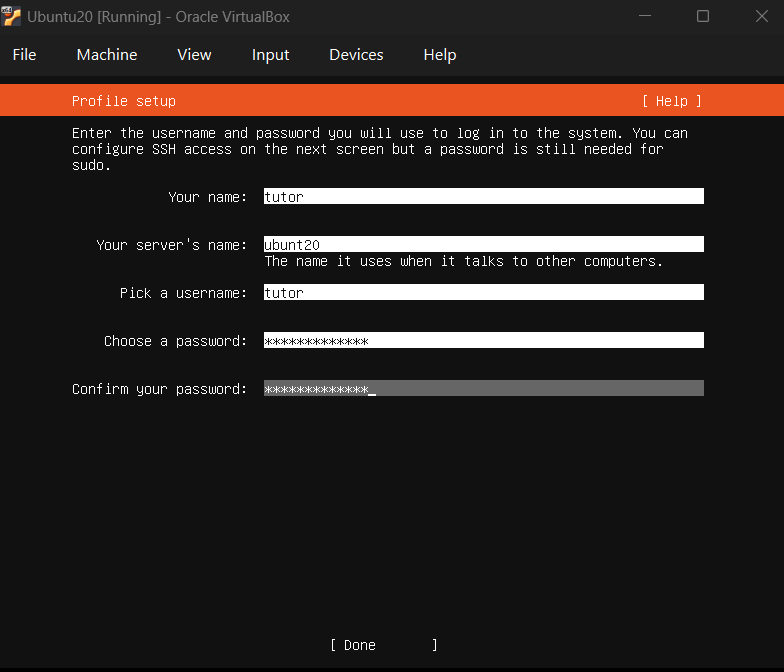Viewport: 784px width, 672px height.
Task: Open the Input menu
Action: coord(270,54)
